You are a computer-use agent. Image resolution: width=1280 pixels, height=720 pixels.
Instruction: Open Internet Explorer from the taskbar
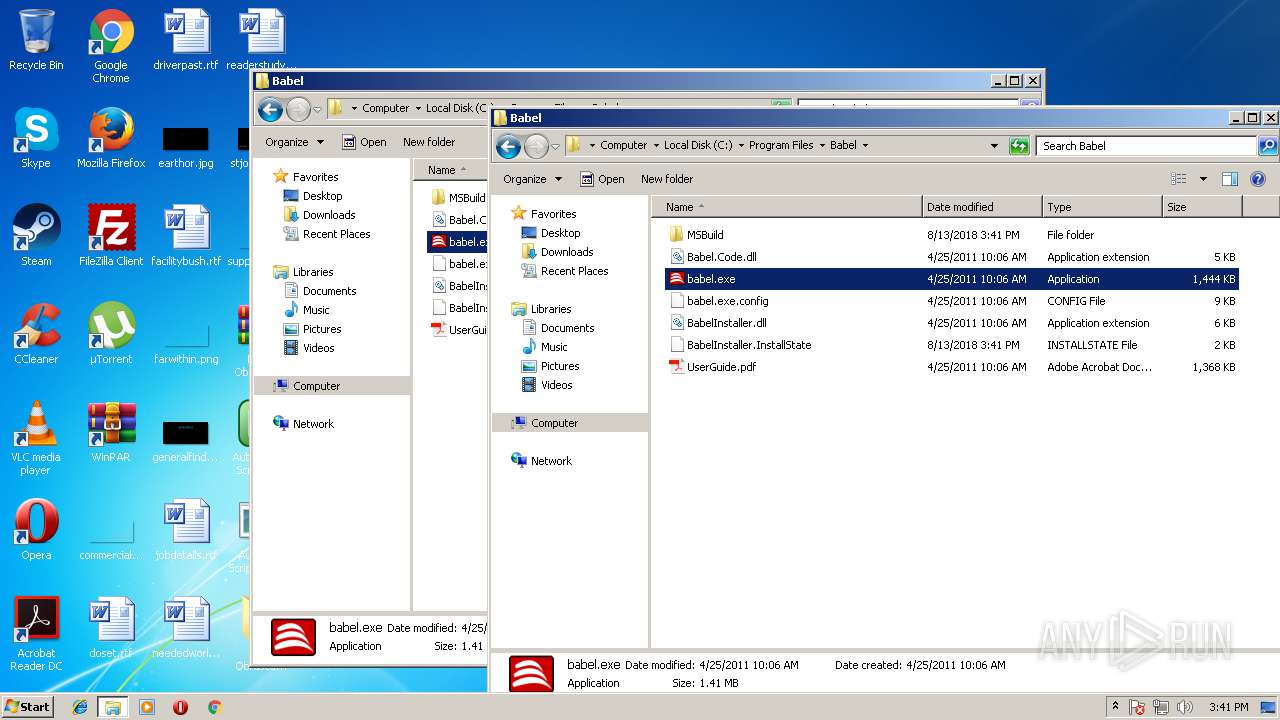80,707
